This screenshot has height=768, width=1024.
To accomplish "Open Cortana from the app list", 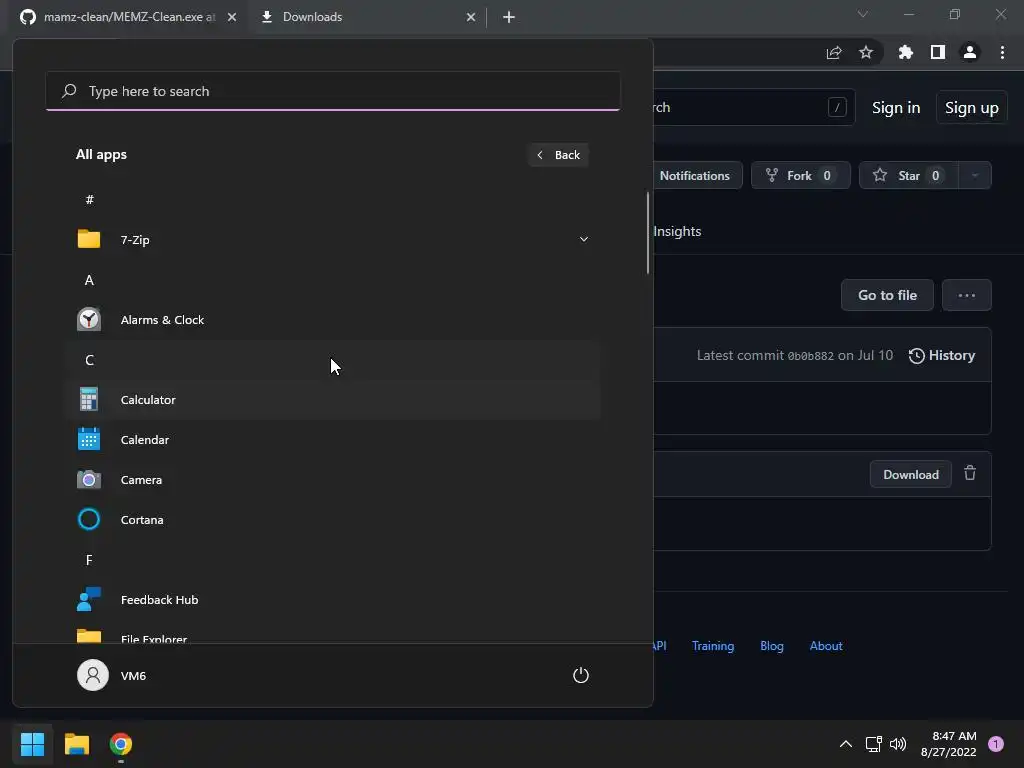I will point(333,520).
